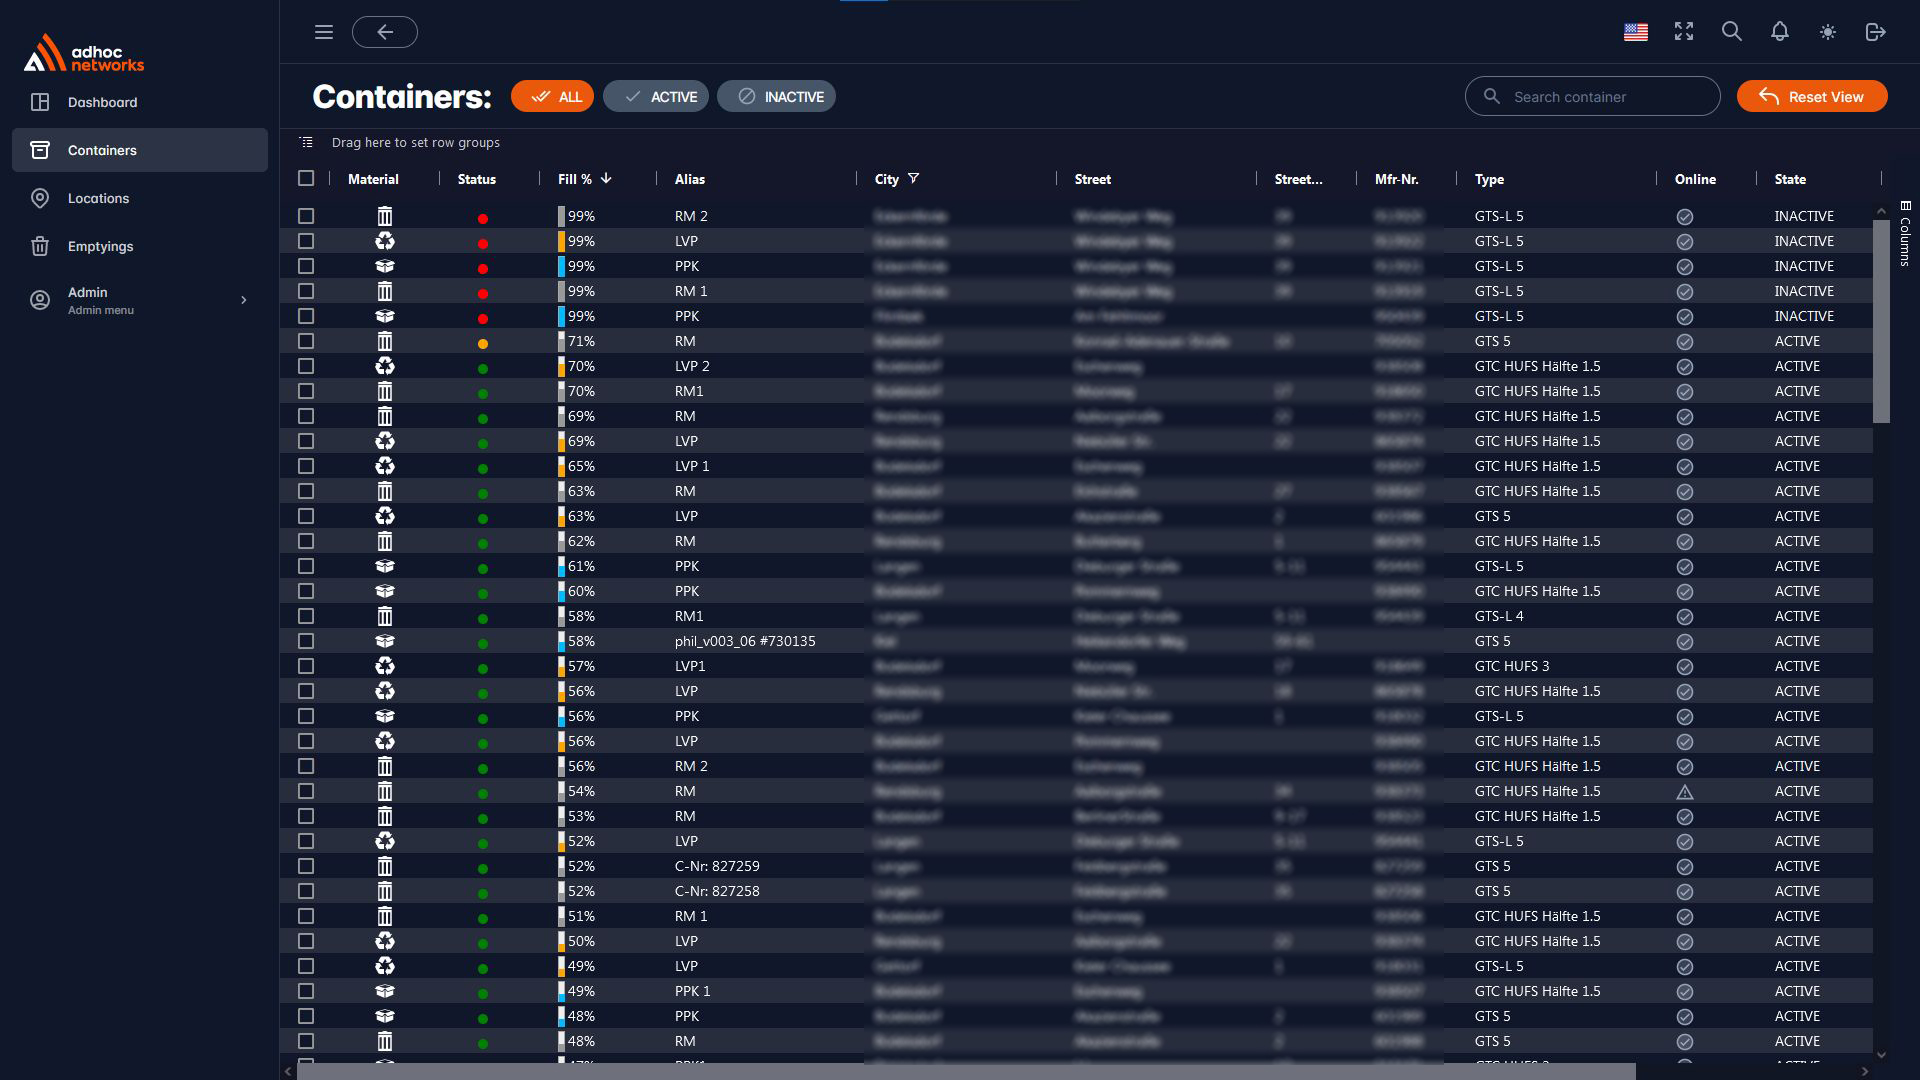1920x1080 pixels.
Task: Open the City column filter icon
Action: (913, 178)
